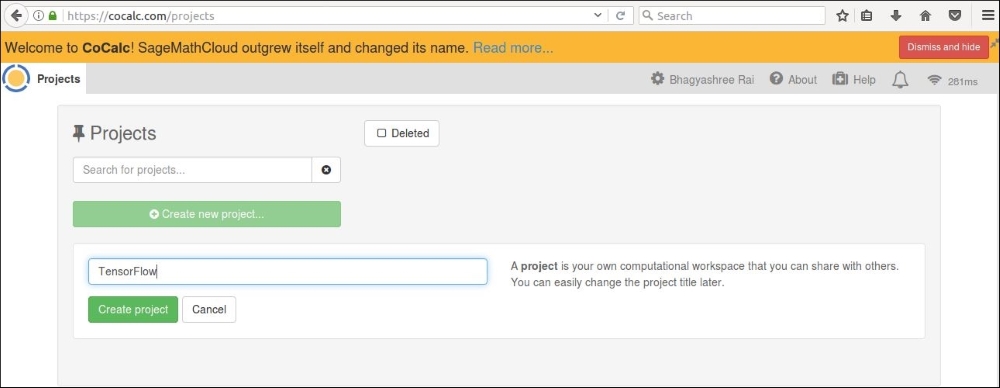Show bookmarks list icon
The width and height of the screenshot is (1000, 388).
pos(866,16)
